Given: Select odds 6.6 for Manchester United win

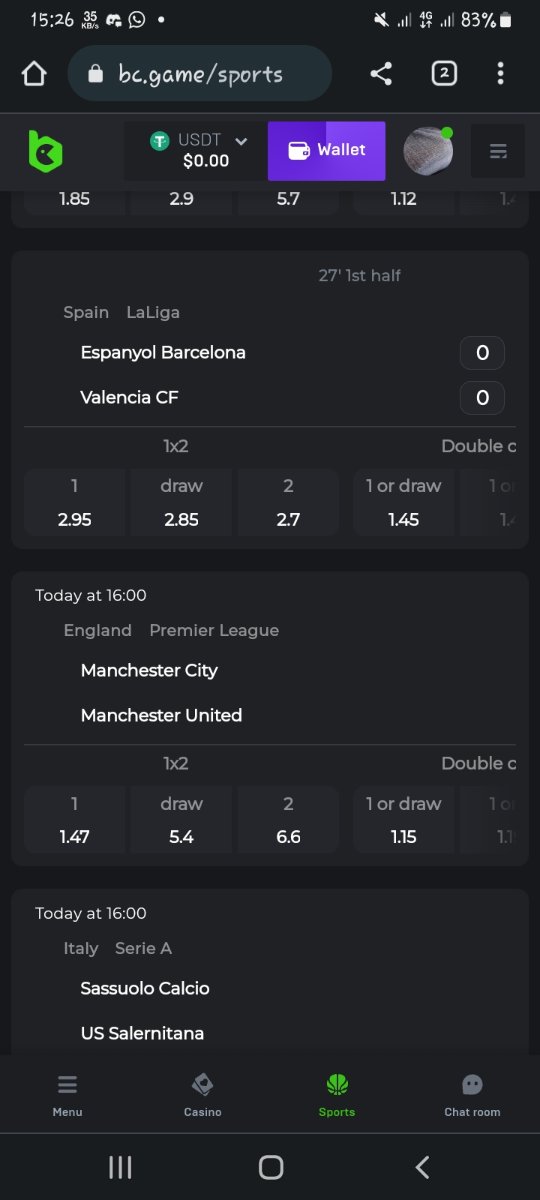Looking at the screenshot, I should pyautogui.click(x=288, y=821).
